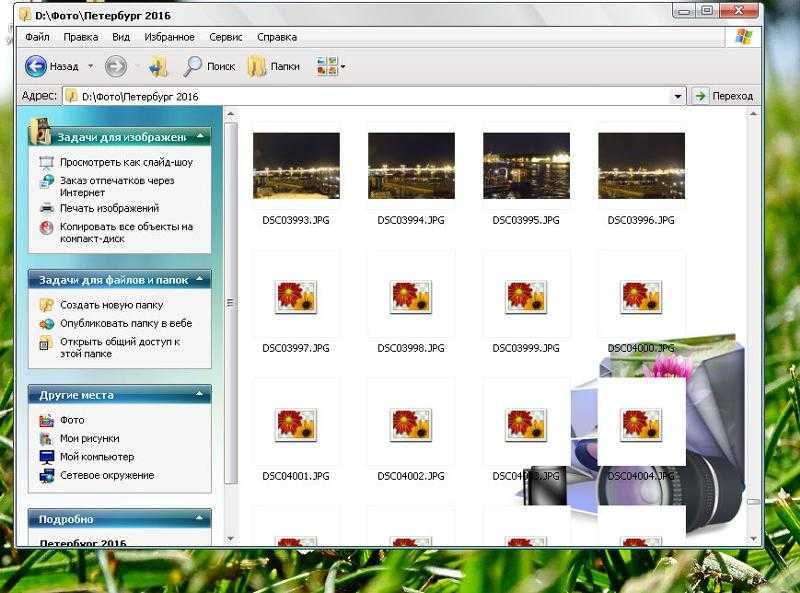This screenshot has width=800, height=593.
Task: Click the Мой компьютер monitor icon
Action: [x=46, y=457]
